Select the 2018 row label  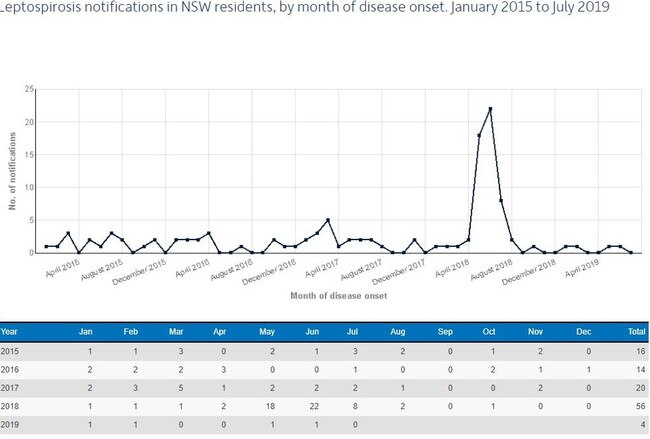click(x=10, y=406)
